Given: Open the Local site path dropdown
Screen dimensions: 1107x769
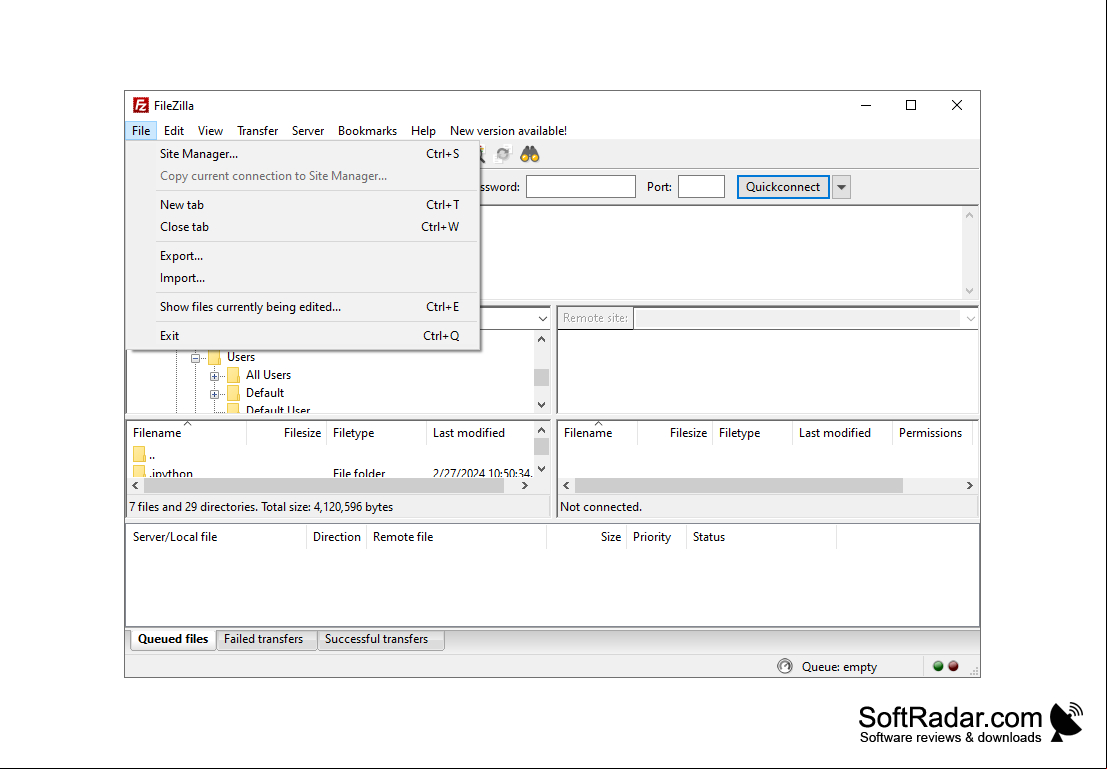Looking at the screenshot, I should tap(542, 318).
